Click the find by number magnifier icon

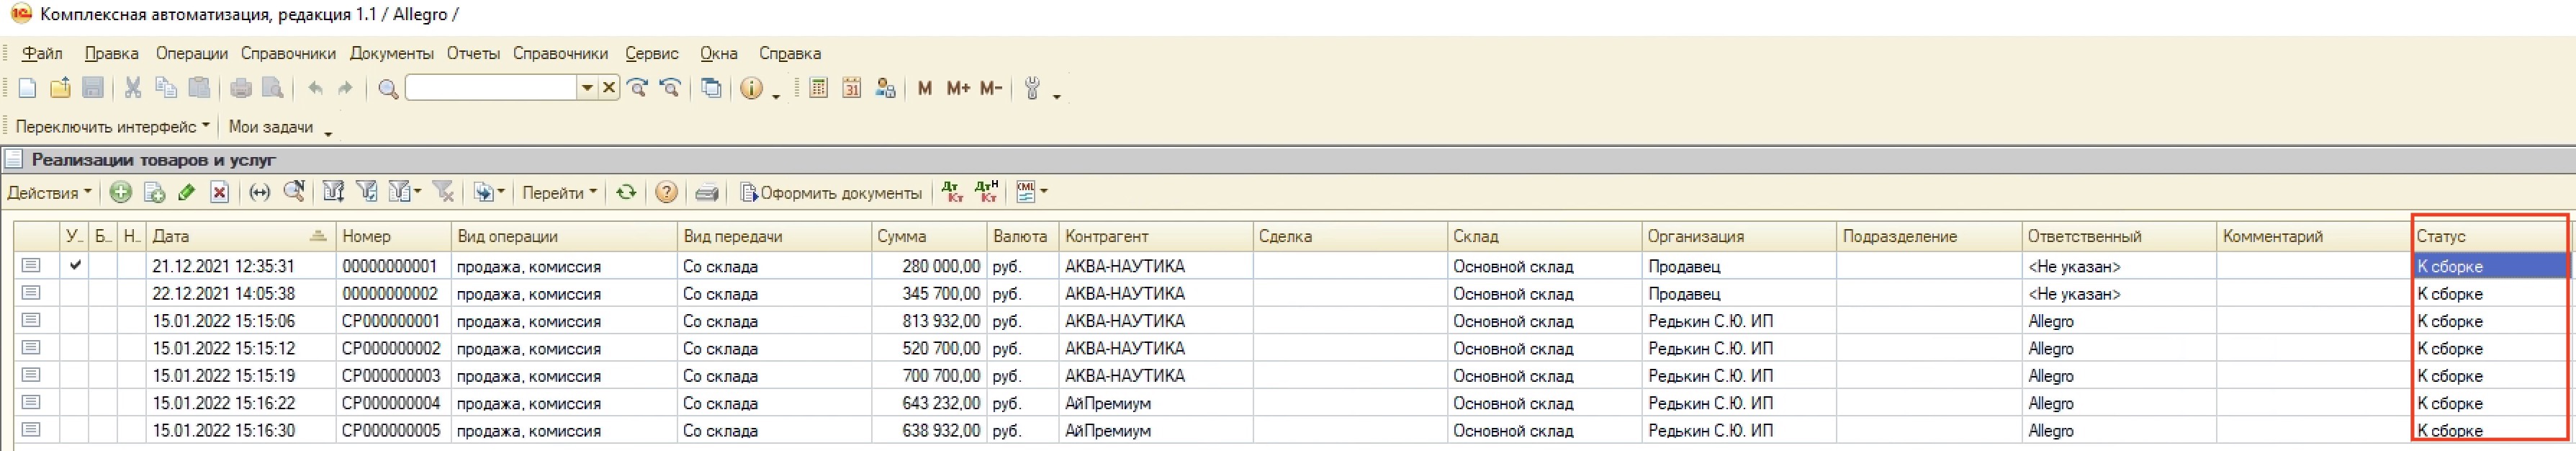[294, 192]
